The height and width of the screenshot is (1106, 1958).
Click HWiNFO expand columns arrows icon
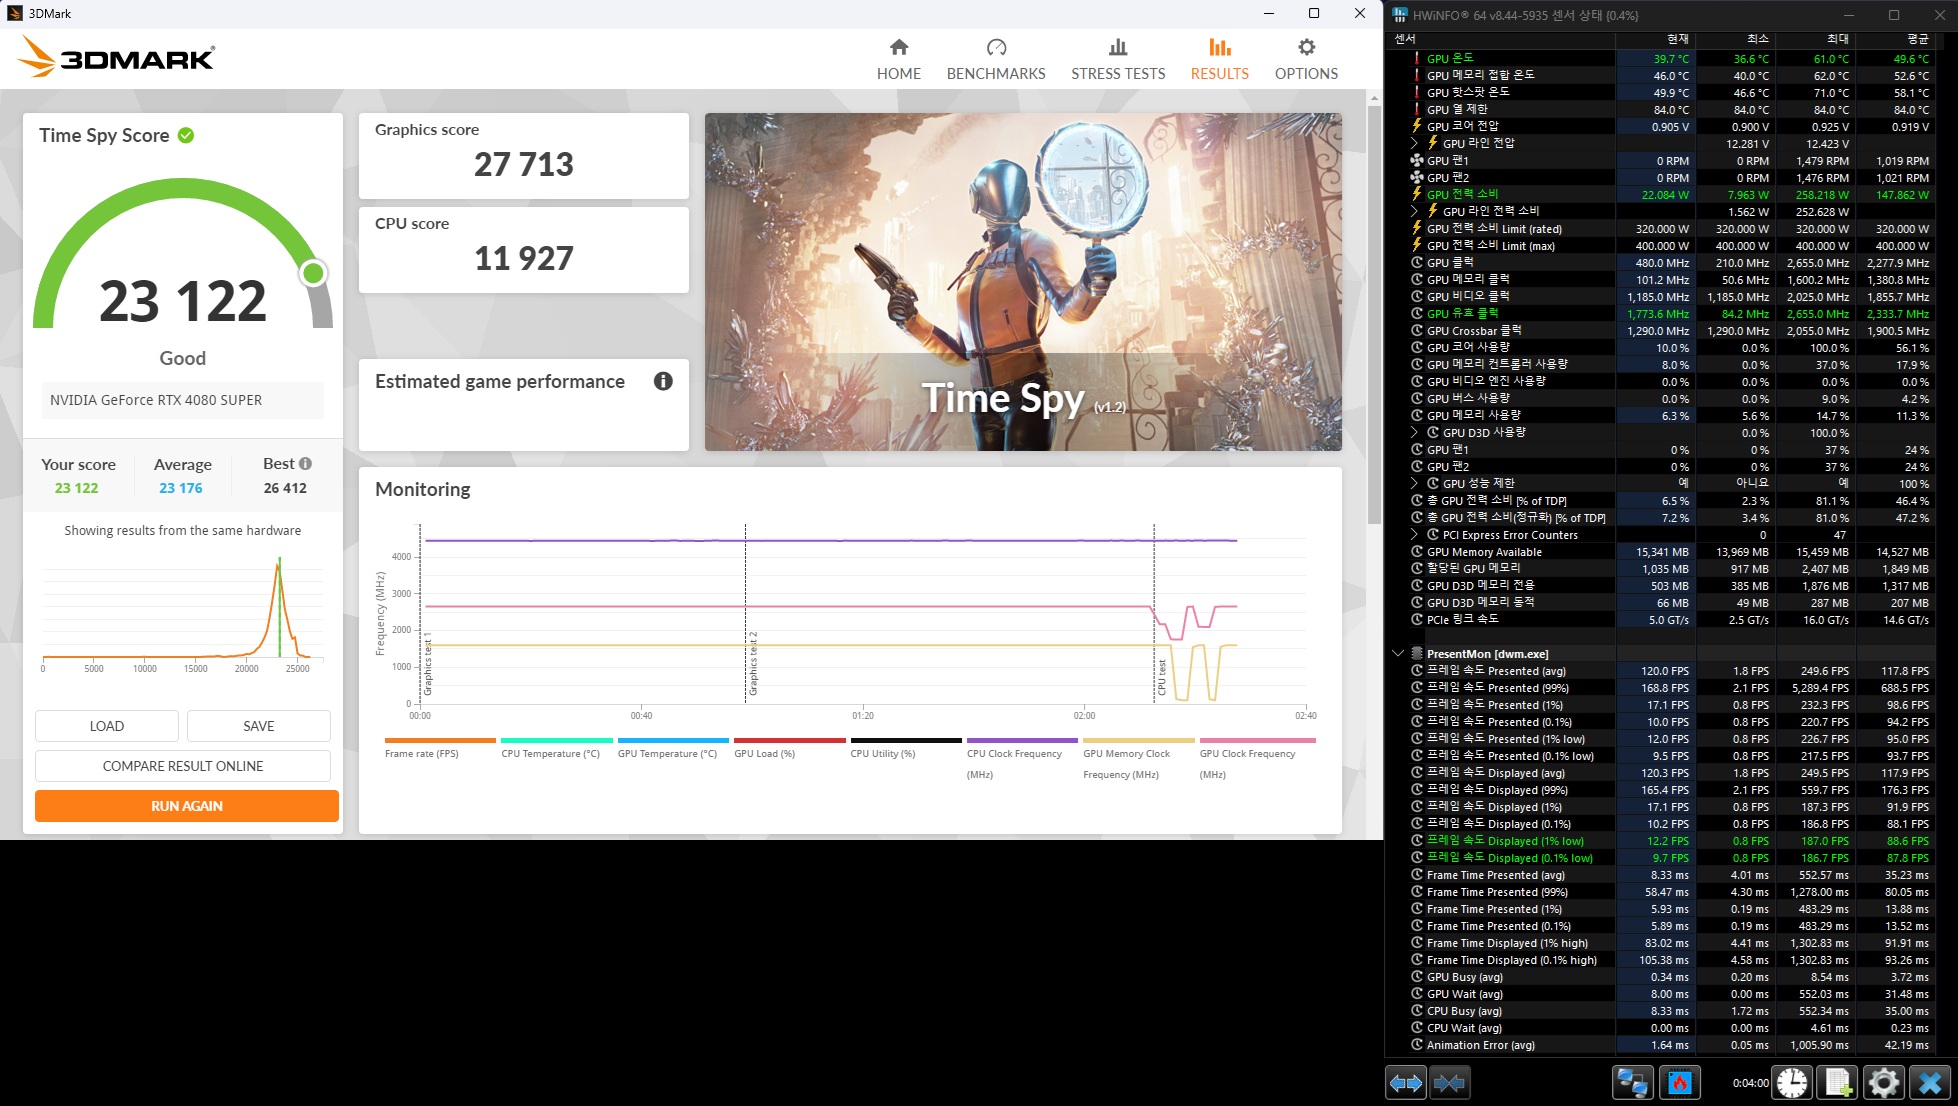click(1406, 1083)
